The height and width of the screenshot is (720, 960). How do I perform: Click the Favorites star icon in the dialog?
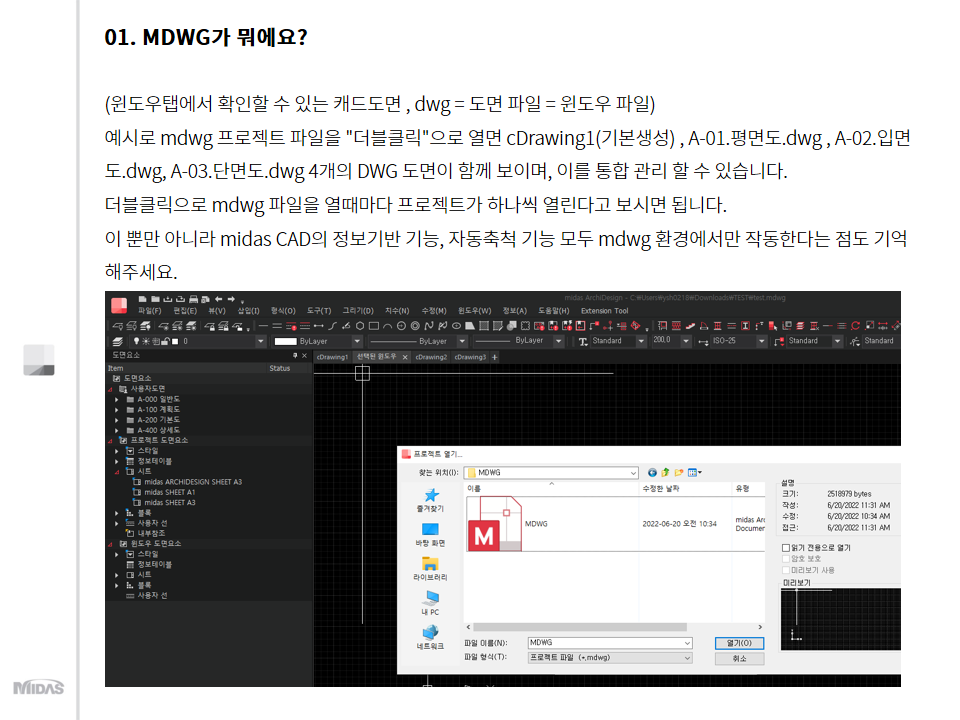432,495
